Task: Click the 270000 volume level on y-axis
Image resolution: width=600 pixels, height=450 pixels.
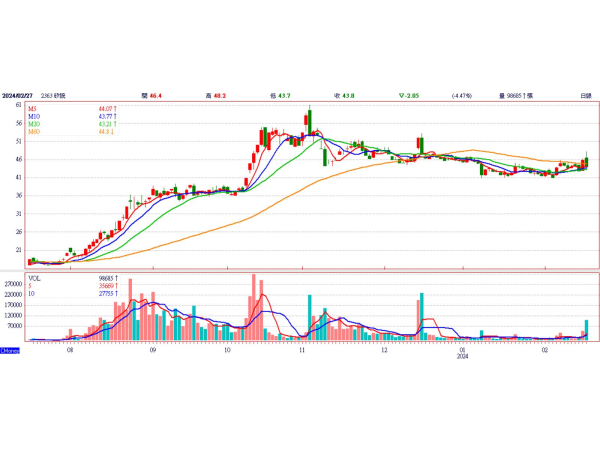Action: click(x=14, y=284)
